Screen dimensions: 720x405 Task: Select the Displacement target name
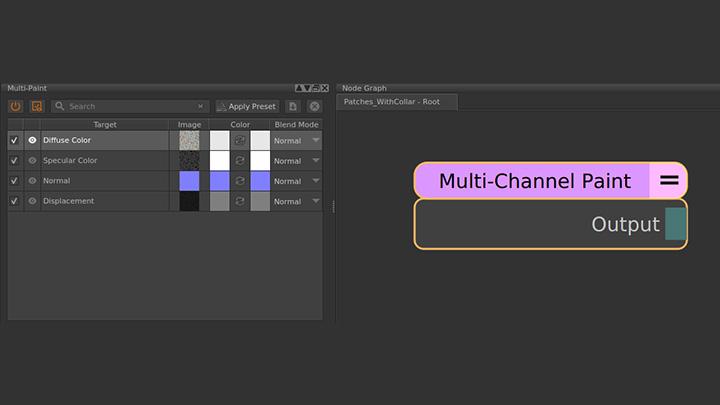[x=68, y=201]
